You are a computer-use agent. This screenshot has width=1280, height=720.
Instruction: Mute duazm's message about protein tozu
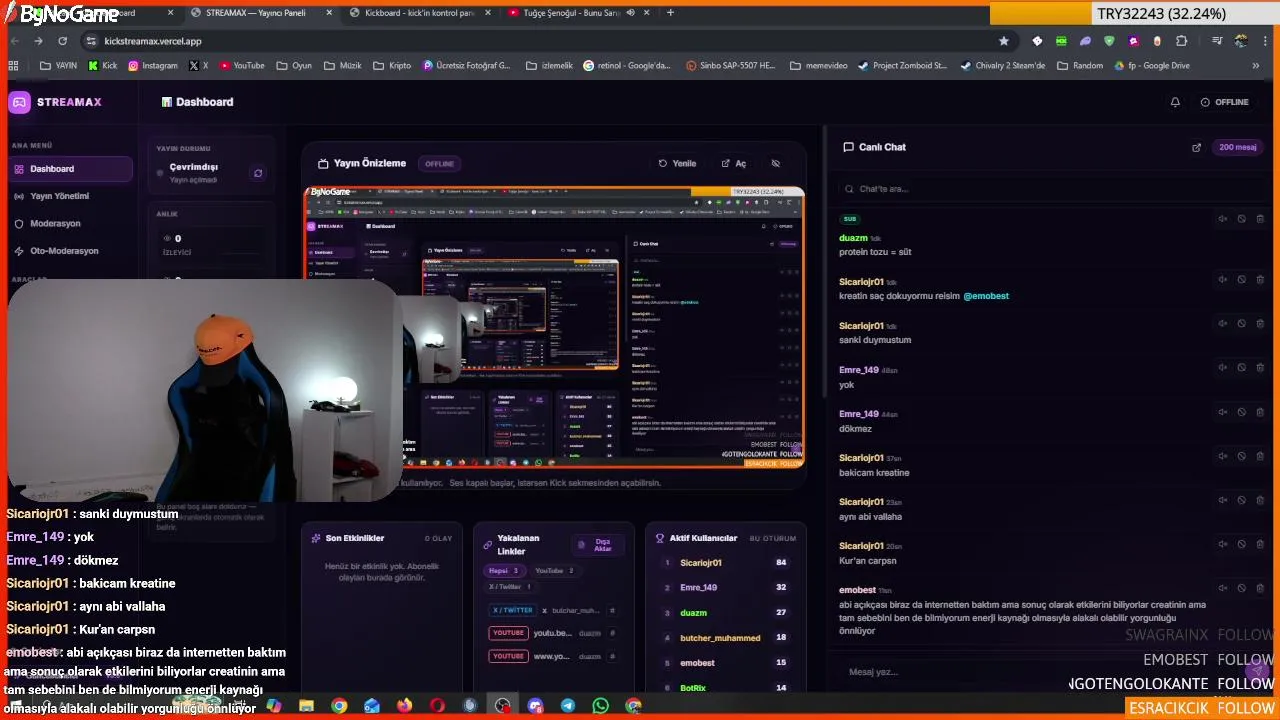tap(1222, 219)
